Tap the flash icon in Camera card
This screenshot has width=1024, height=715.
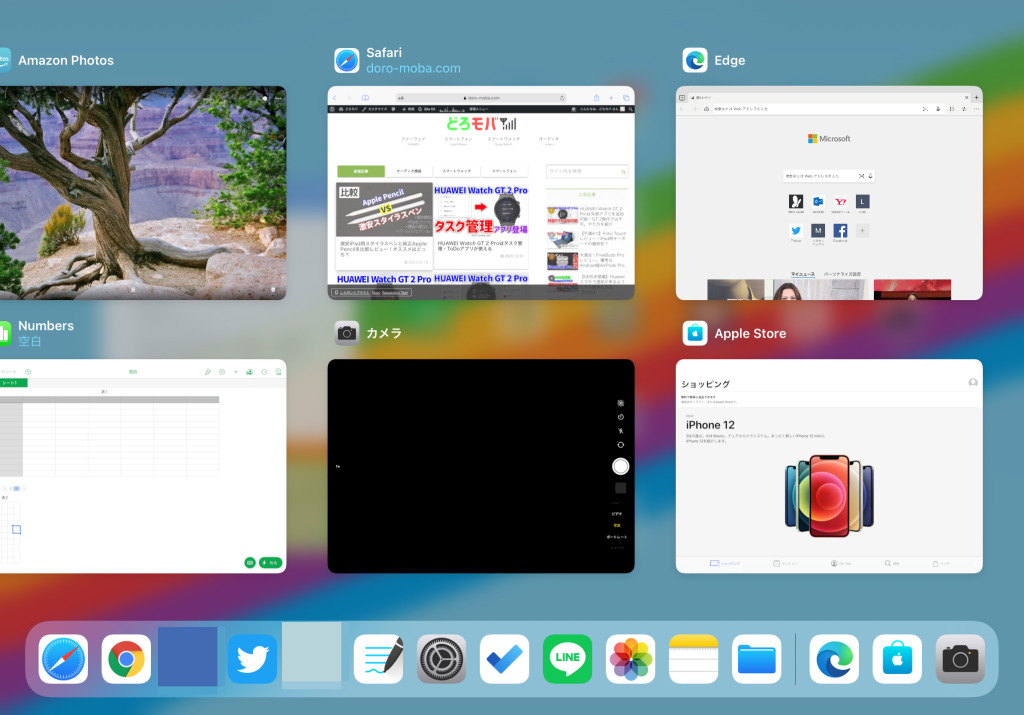(620, 431)
